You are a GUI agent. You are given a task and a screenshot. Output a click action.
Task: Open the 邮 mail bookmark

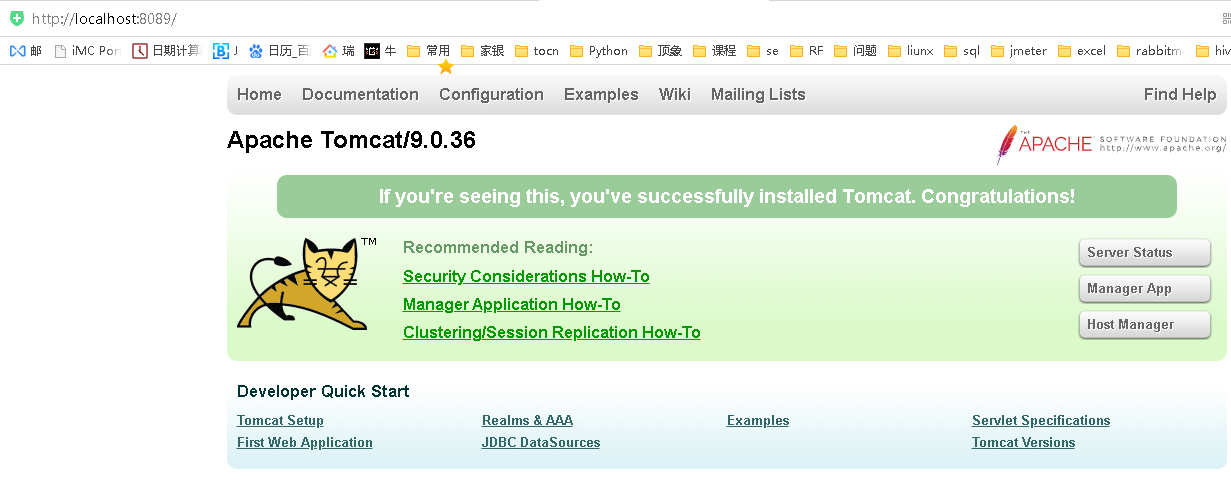pyautogui.click(x=26, y=51)
